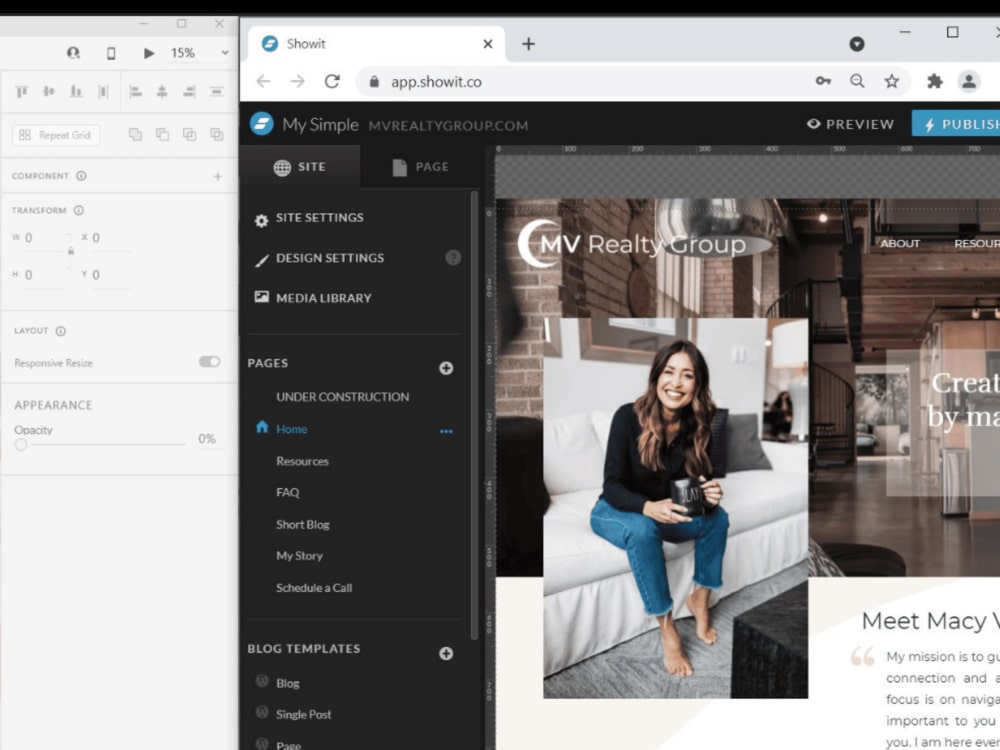1000x750 pixels.
Task: Click align middle vertically icon in XD
Action: click(x=48, y=92)
